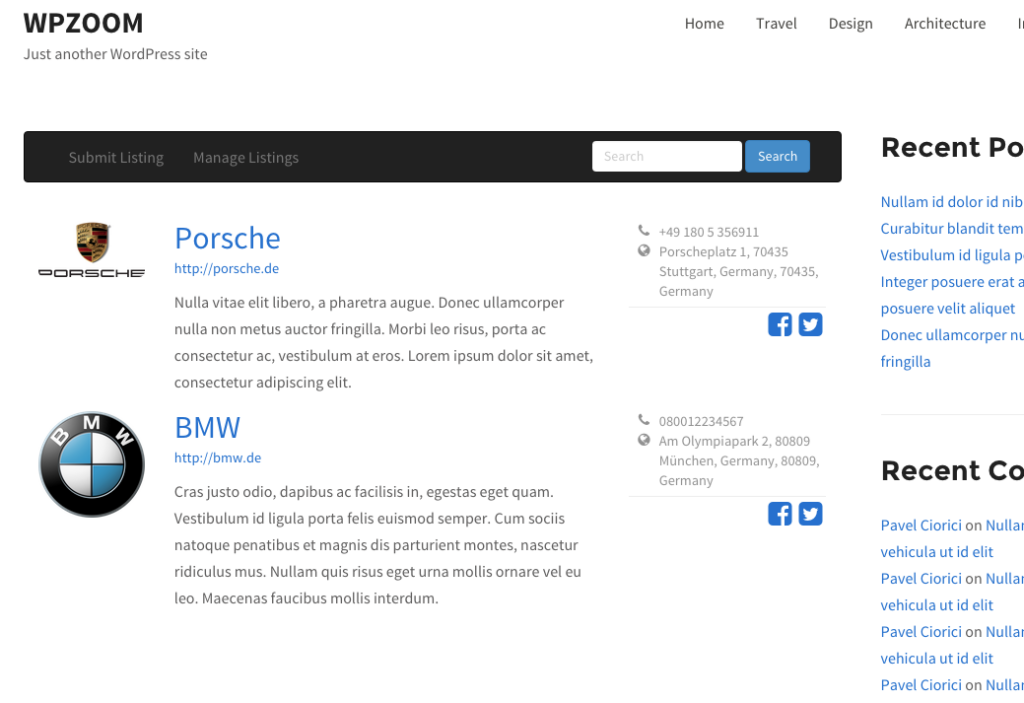Open Facebook icon in Porsche listing
Screen dimensions: 1024x703
point(780,325)
